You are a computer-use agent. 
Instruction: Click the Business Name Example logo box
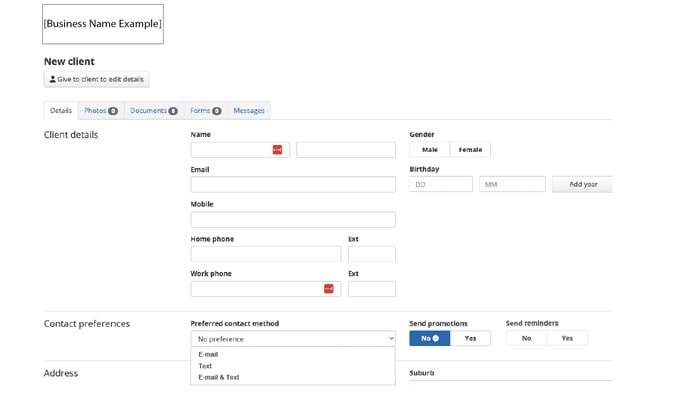(103, 24)
